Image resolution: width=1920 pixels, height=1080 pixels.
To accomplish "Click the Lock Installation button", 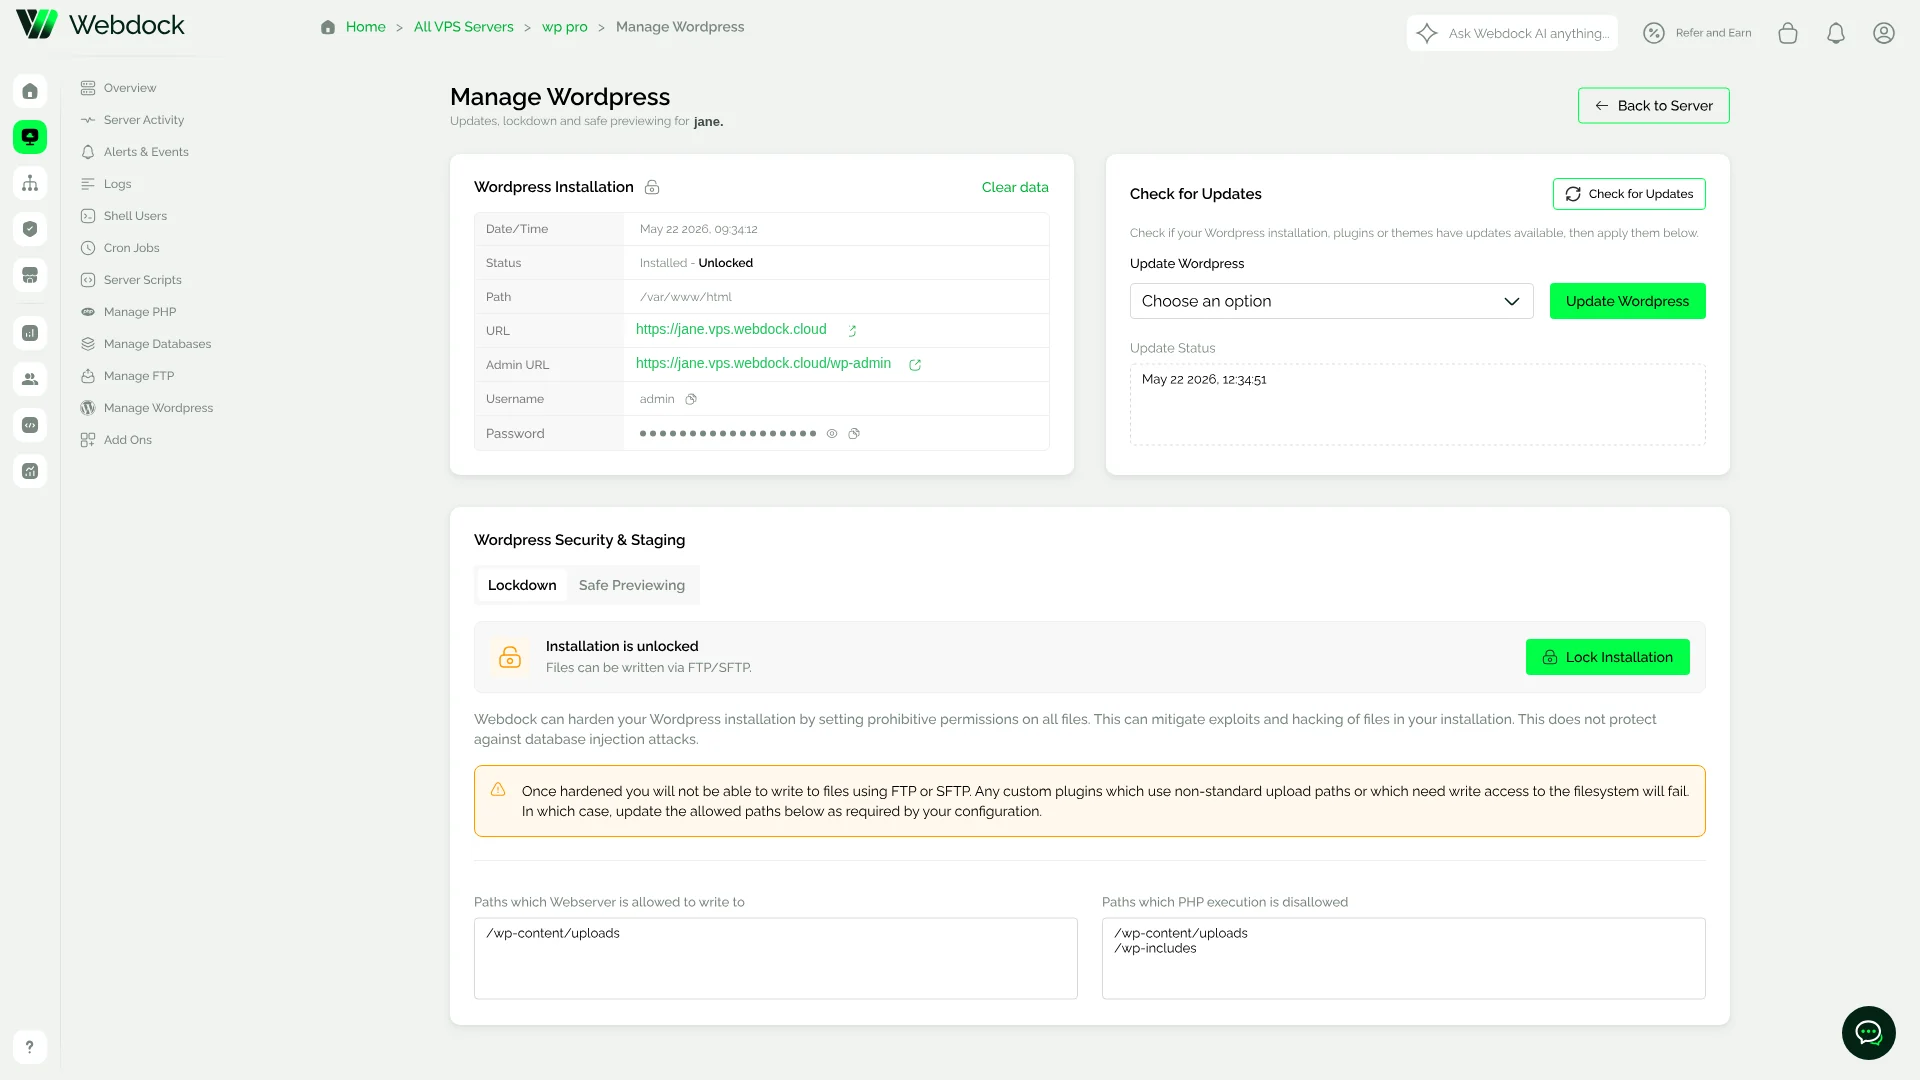I will [1607, 657].
